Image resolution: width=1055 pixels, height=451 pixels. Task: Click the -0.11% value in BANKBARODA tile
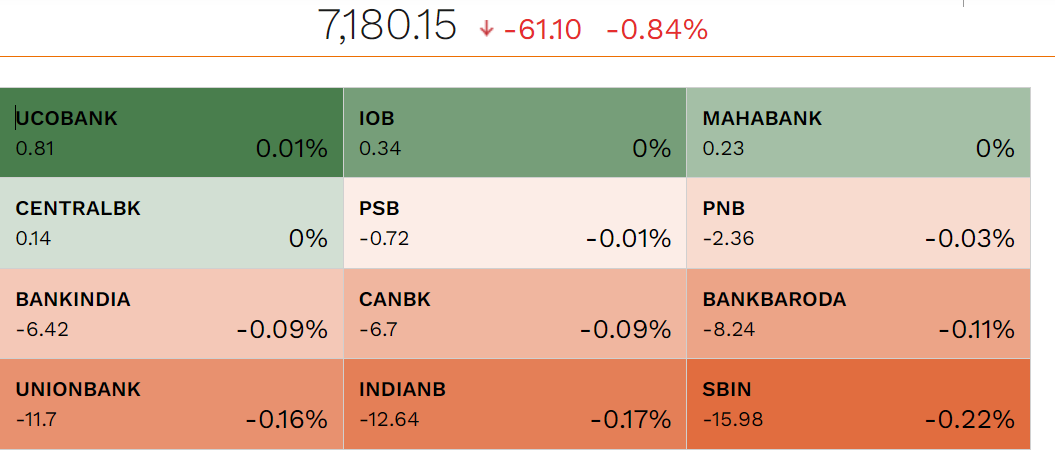[x=976, y=329]
